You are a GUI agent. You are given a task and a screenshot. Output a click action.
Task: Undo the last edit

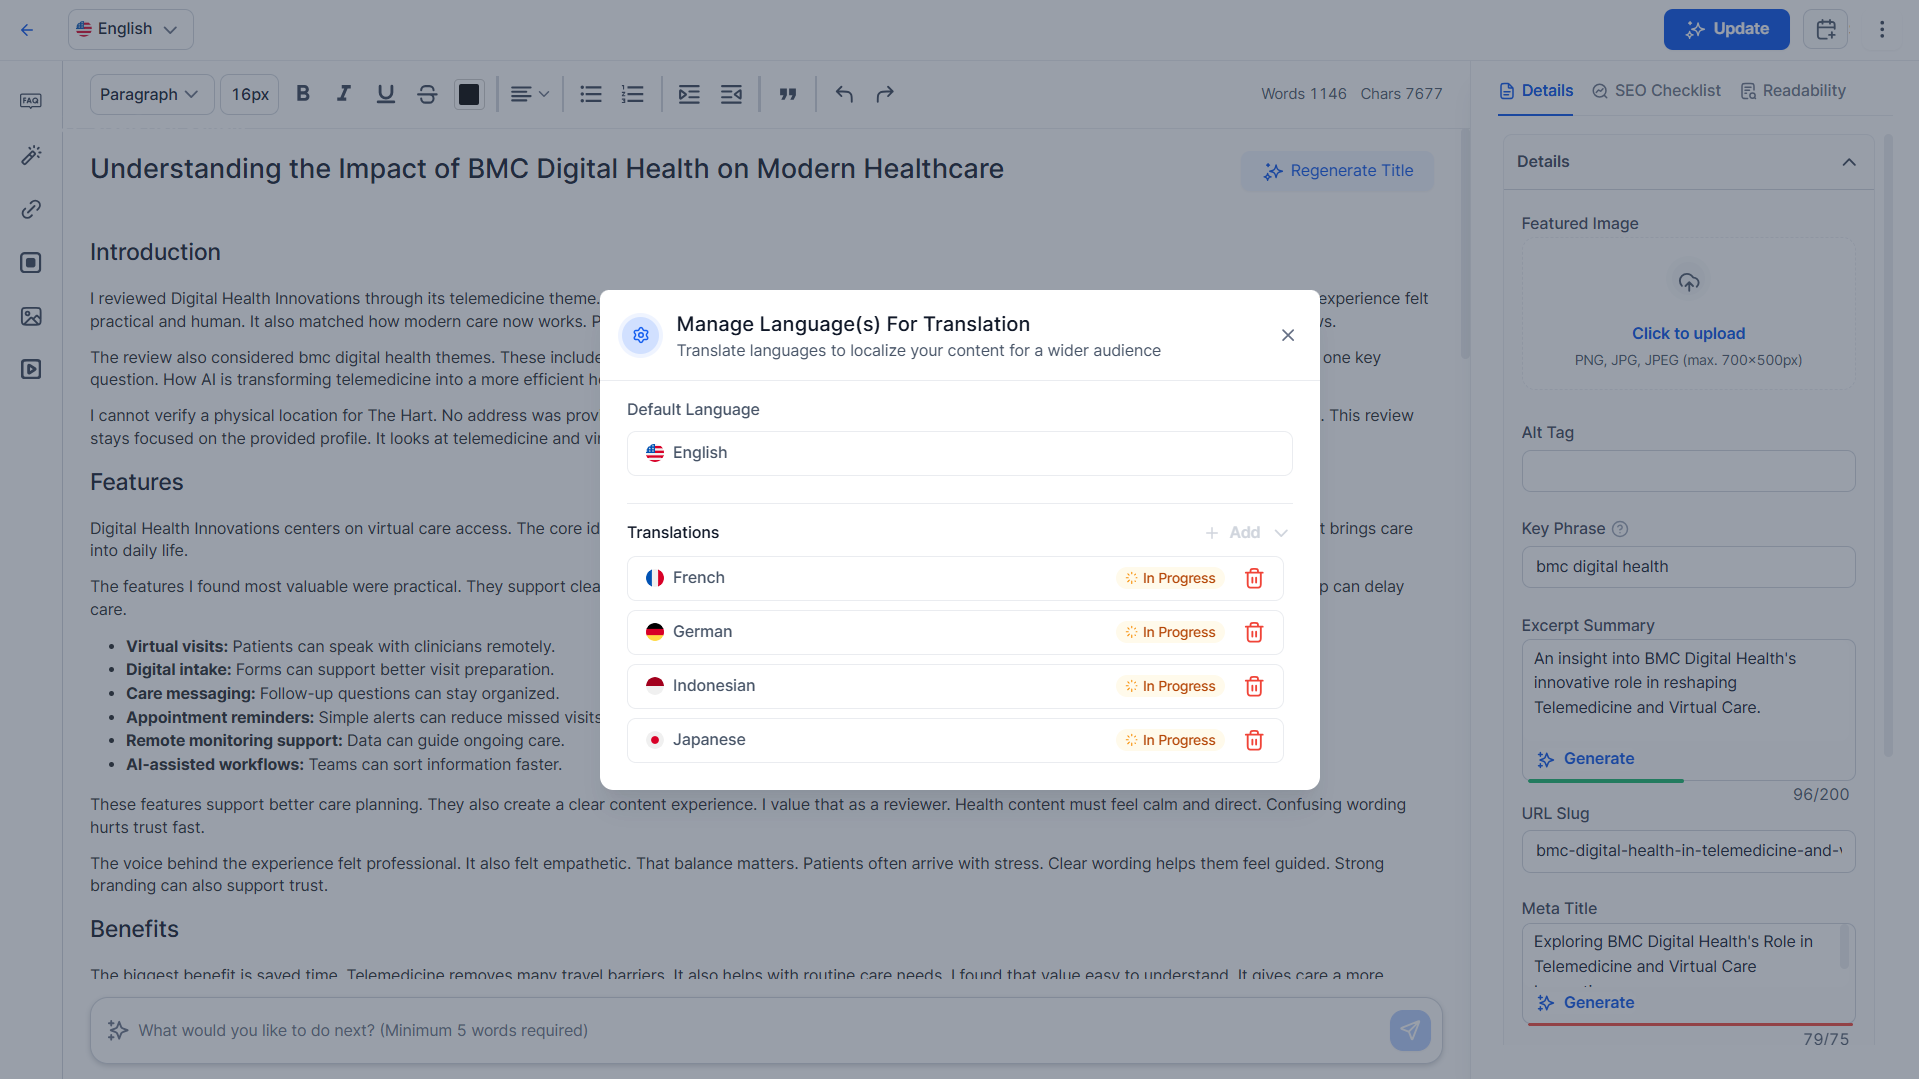click(x=844, y=94)
